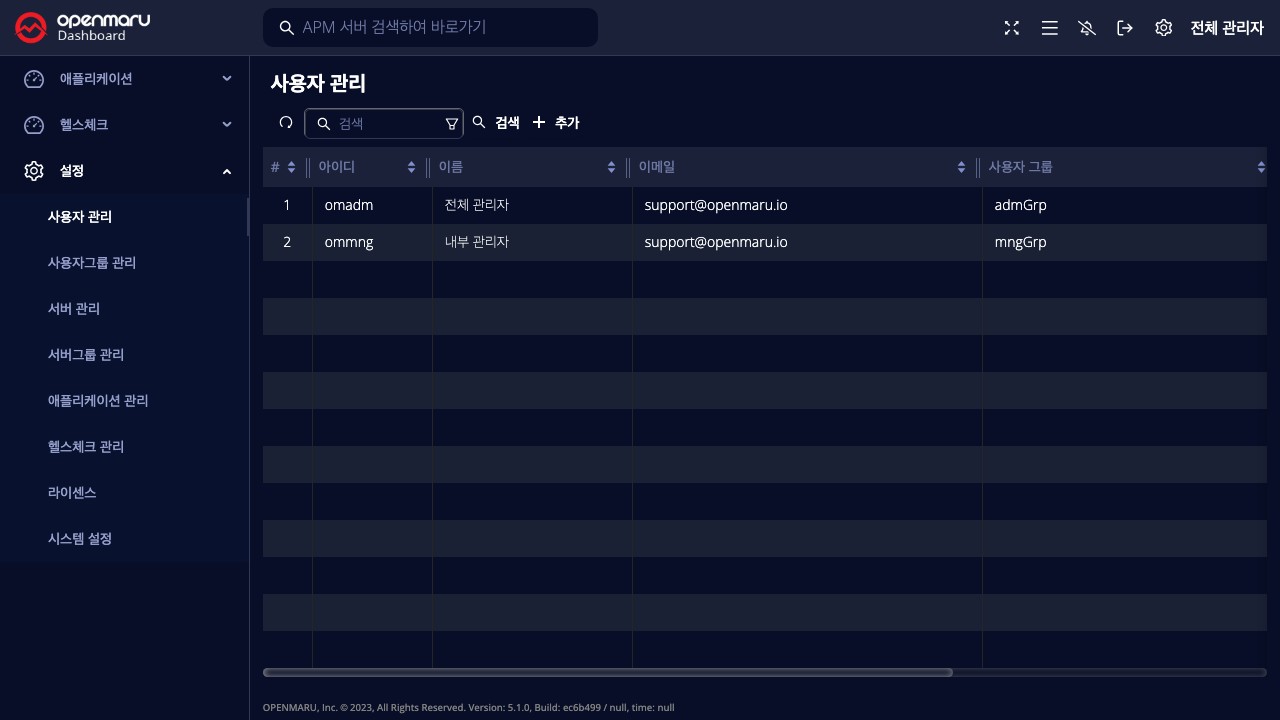Open the settings gear icon in header

point(1163,28)
